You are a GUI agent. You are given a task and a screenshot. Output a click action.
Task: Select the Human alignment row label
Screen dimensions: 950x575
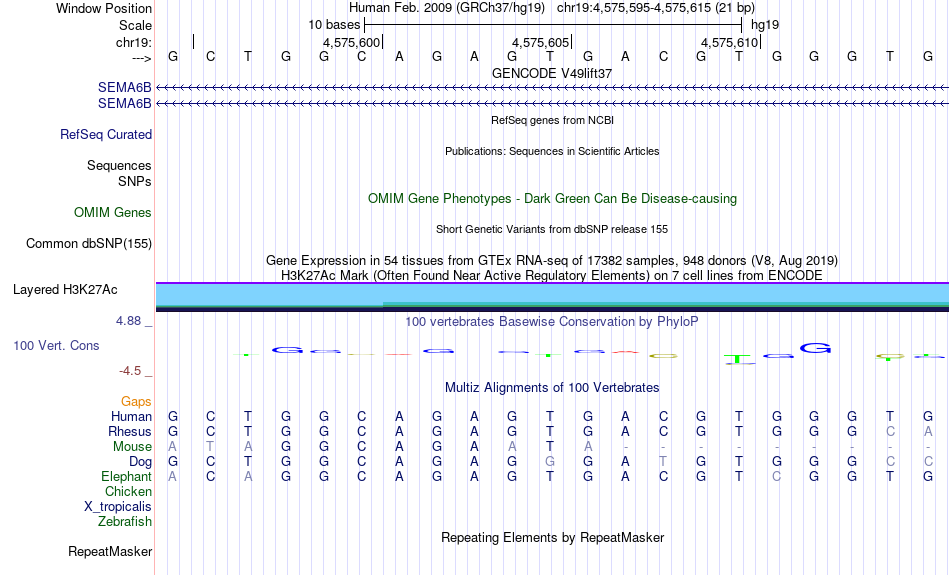(131, 416)
